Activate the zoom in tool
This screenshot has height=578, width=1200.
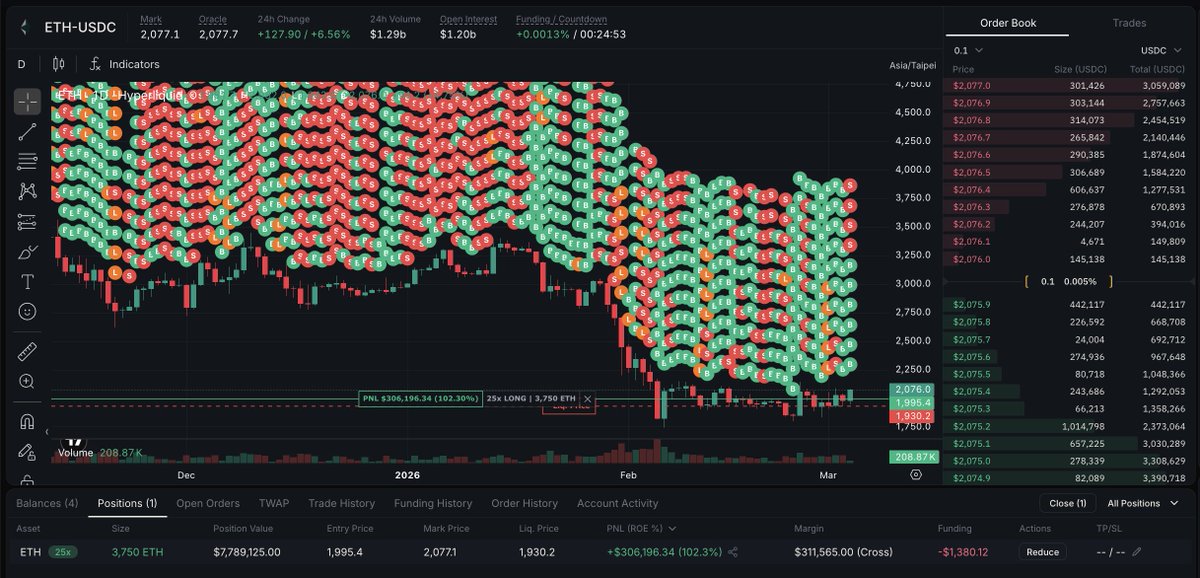(27, 381)
